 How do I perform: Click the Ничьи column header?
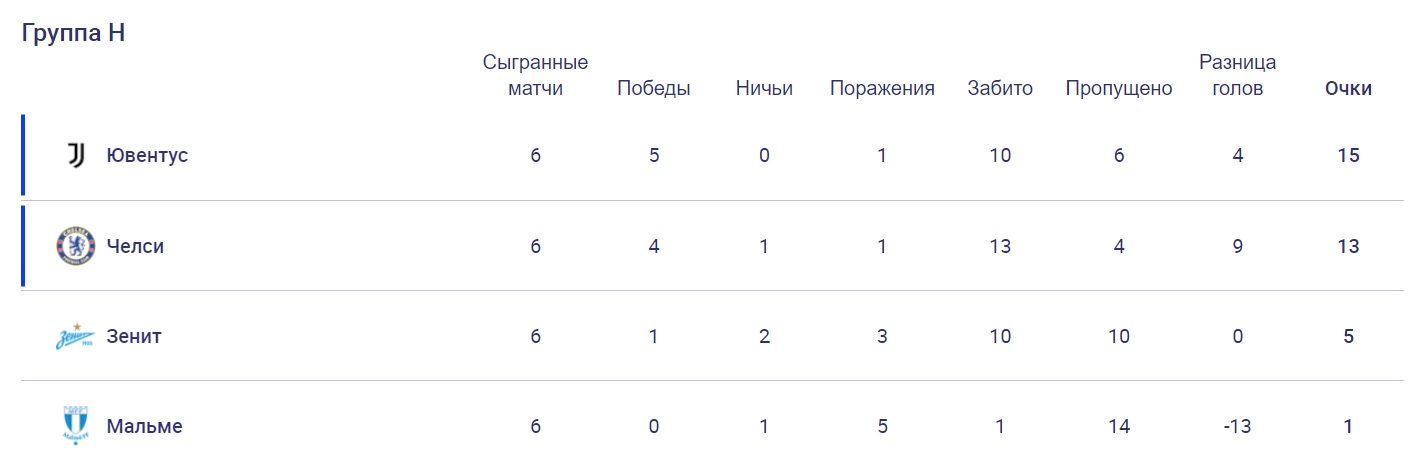coord(764,89)
